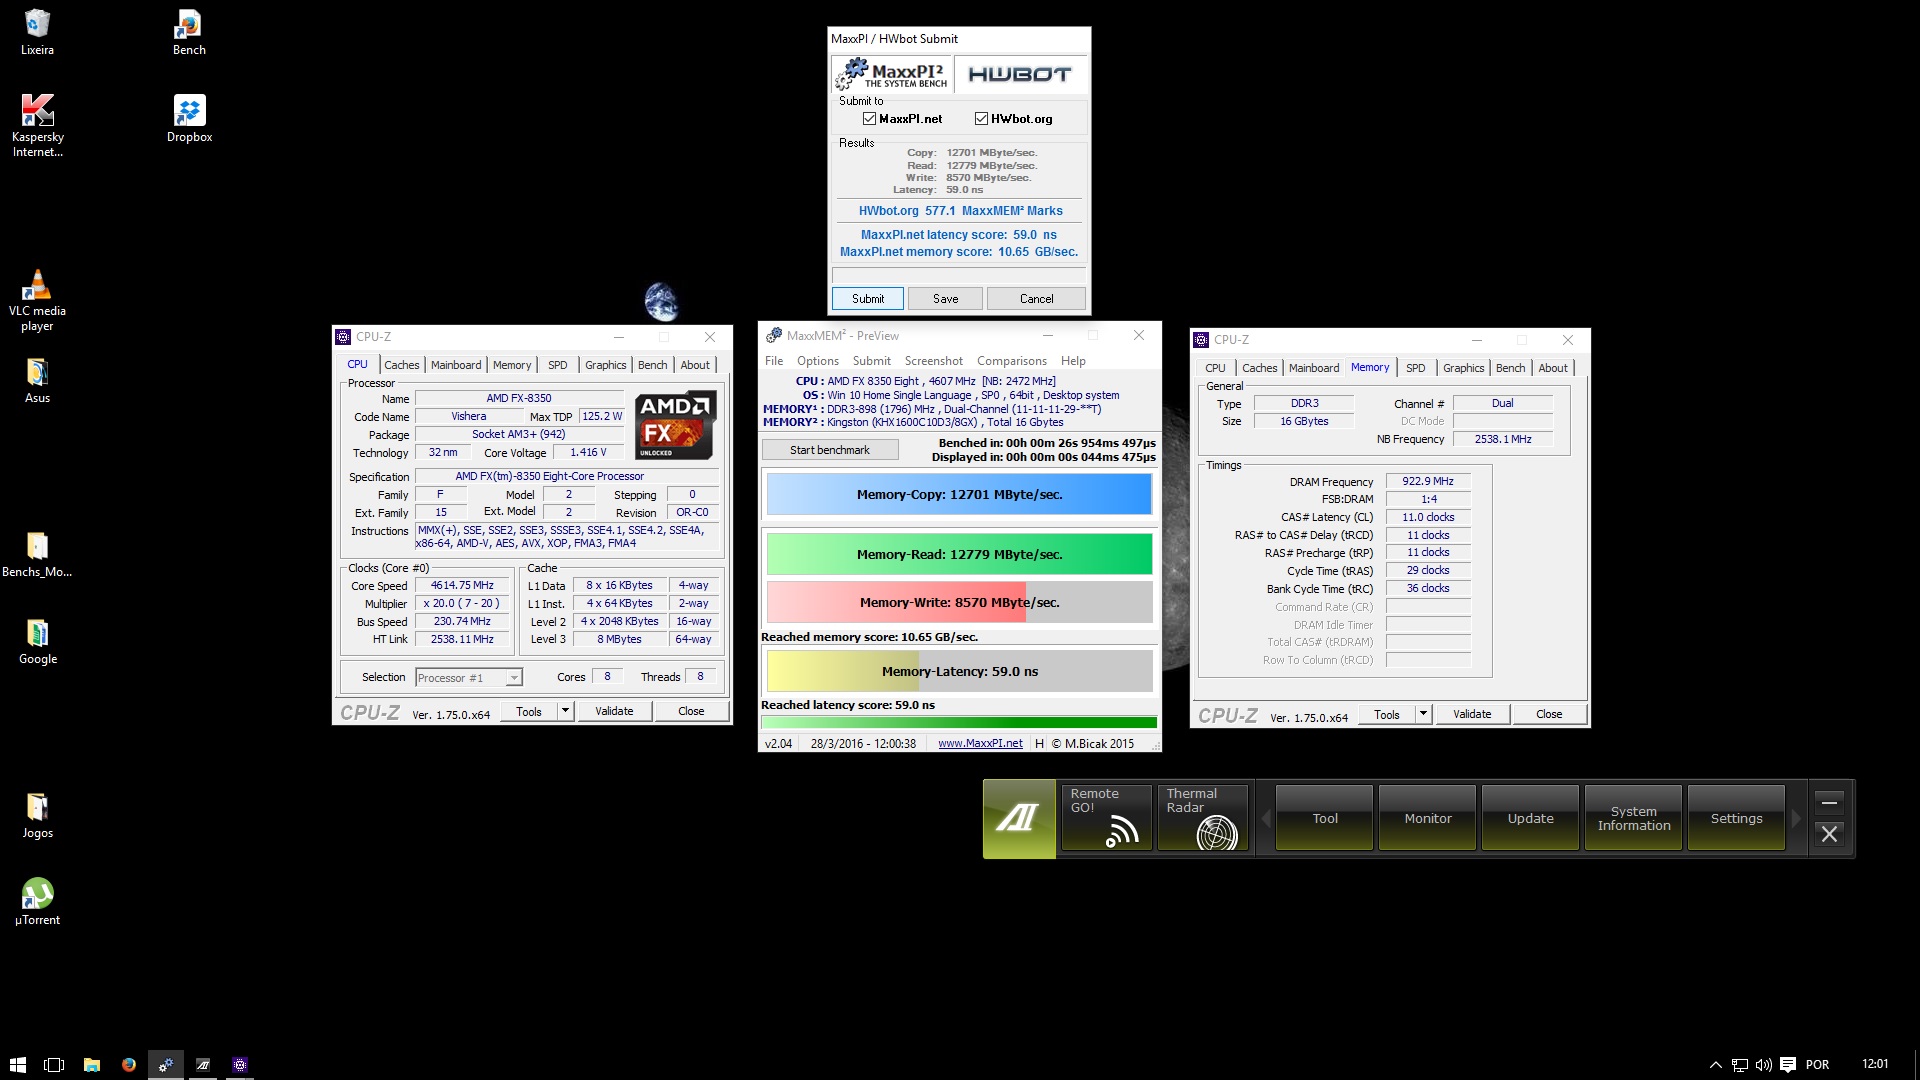Open the File menu in MaxxMEM

coord(774,361)
